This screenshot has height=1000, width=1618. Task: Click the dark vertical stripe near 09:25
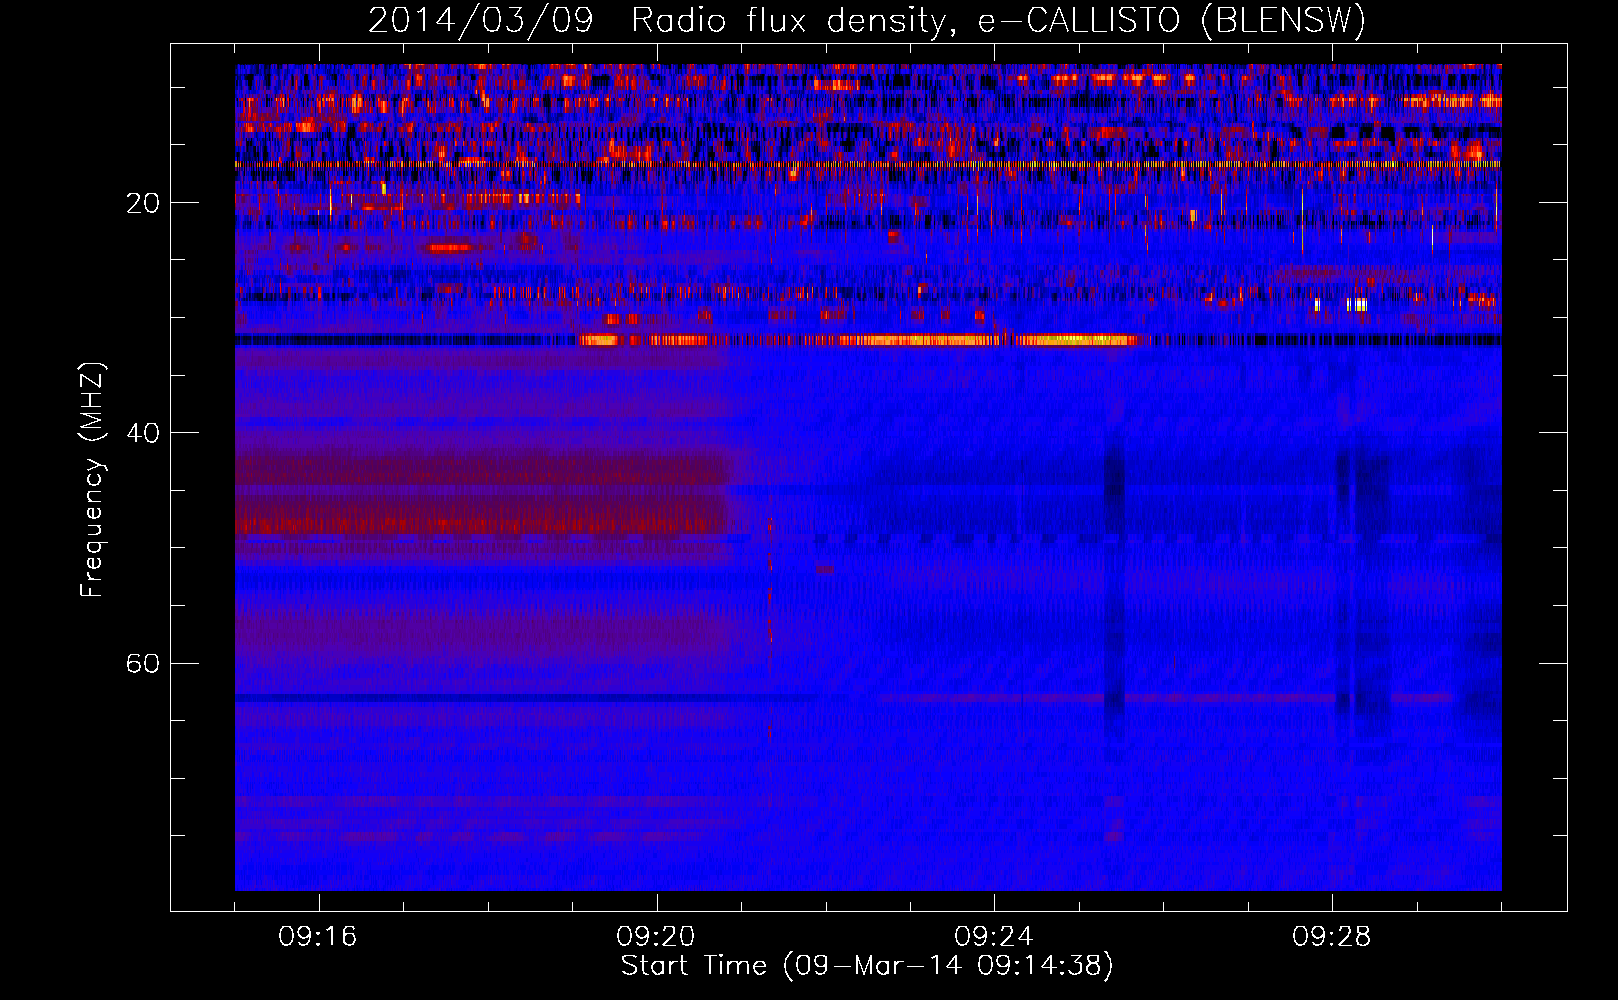(x=1114, y=590)
